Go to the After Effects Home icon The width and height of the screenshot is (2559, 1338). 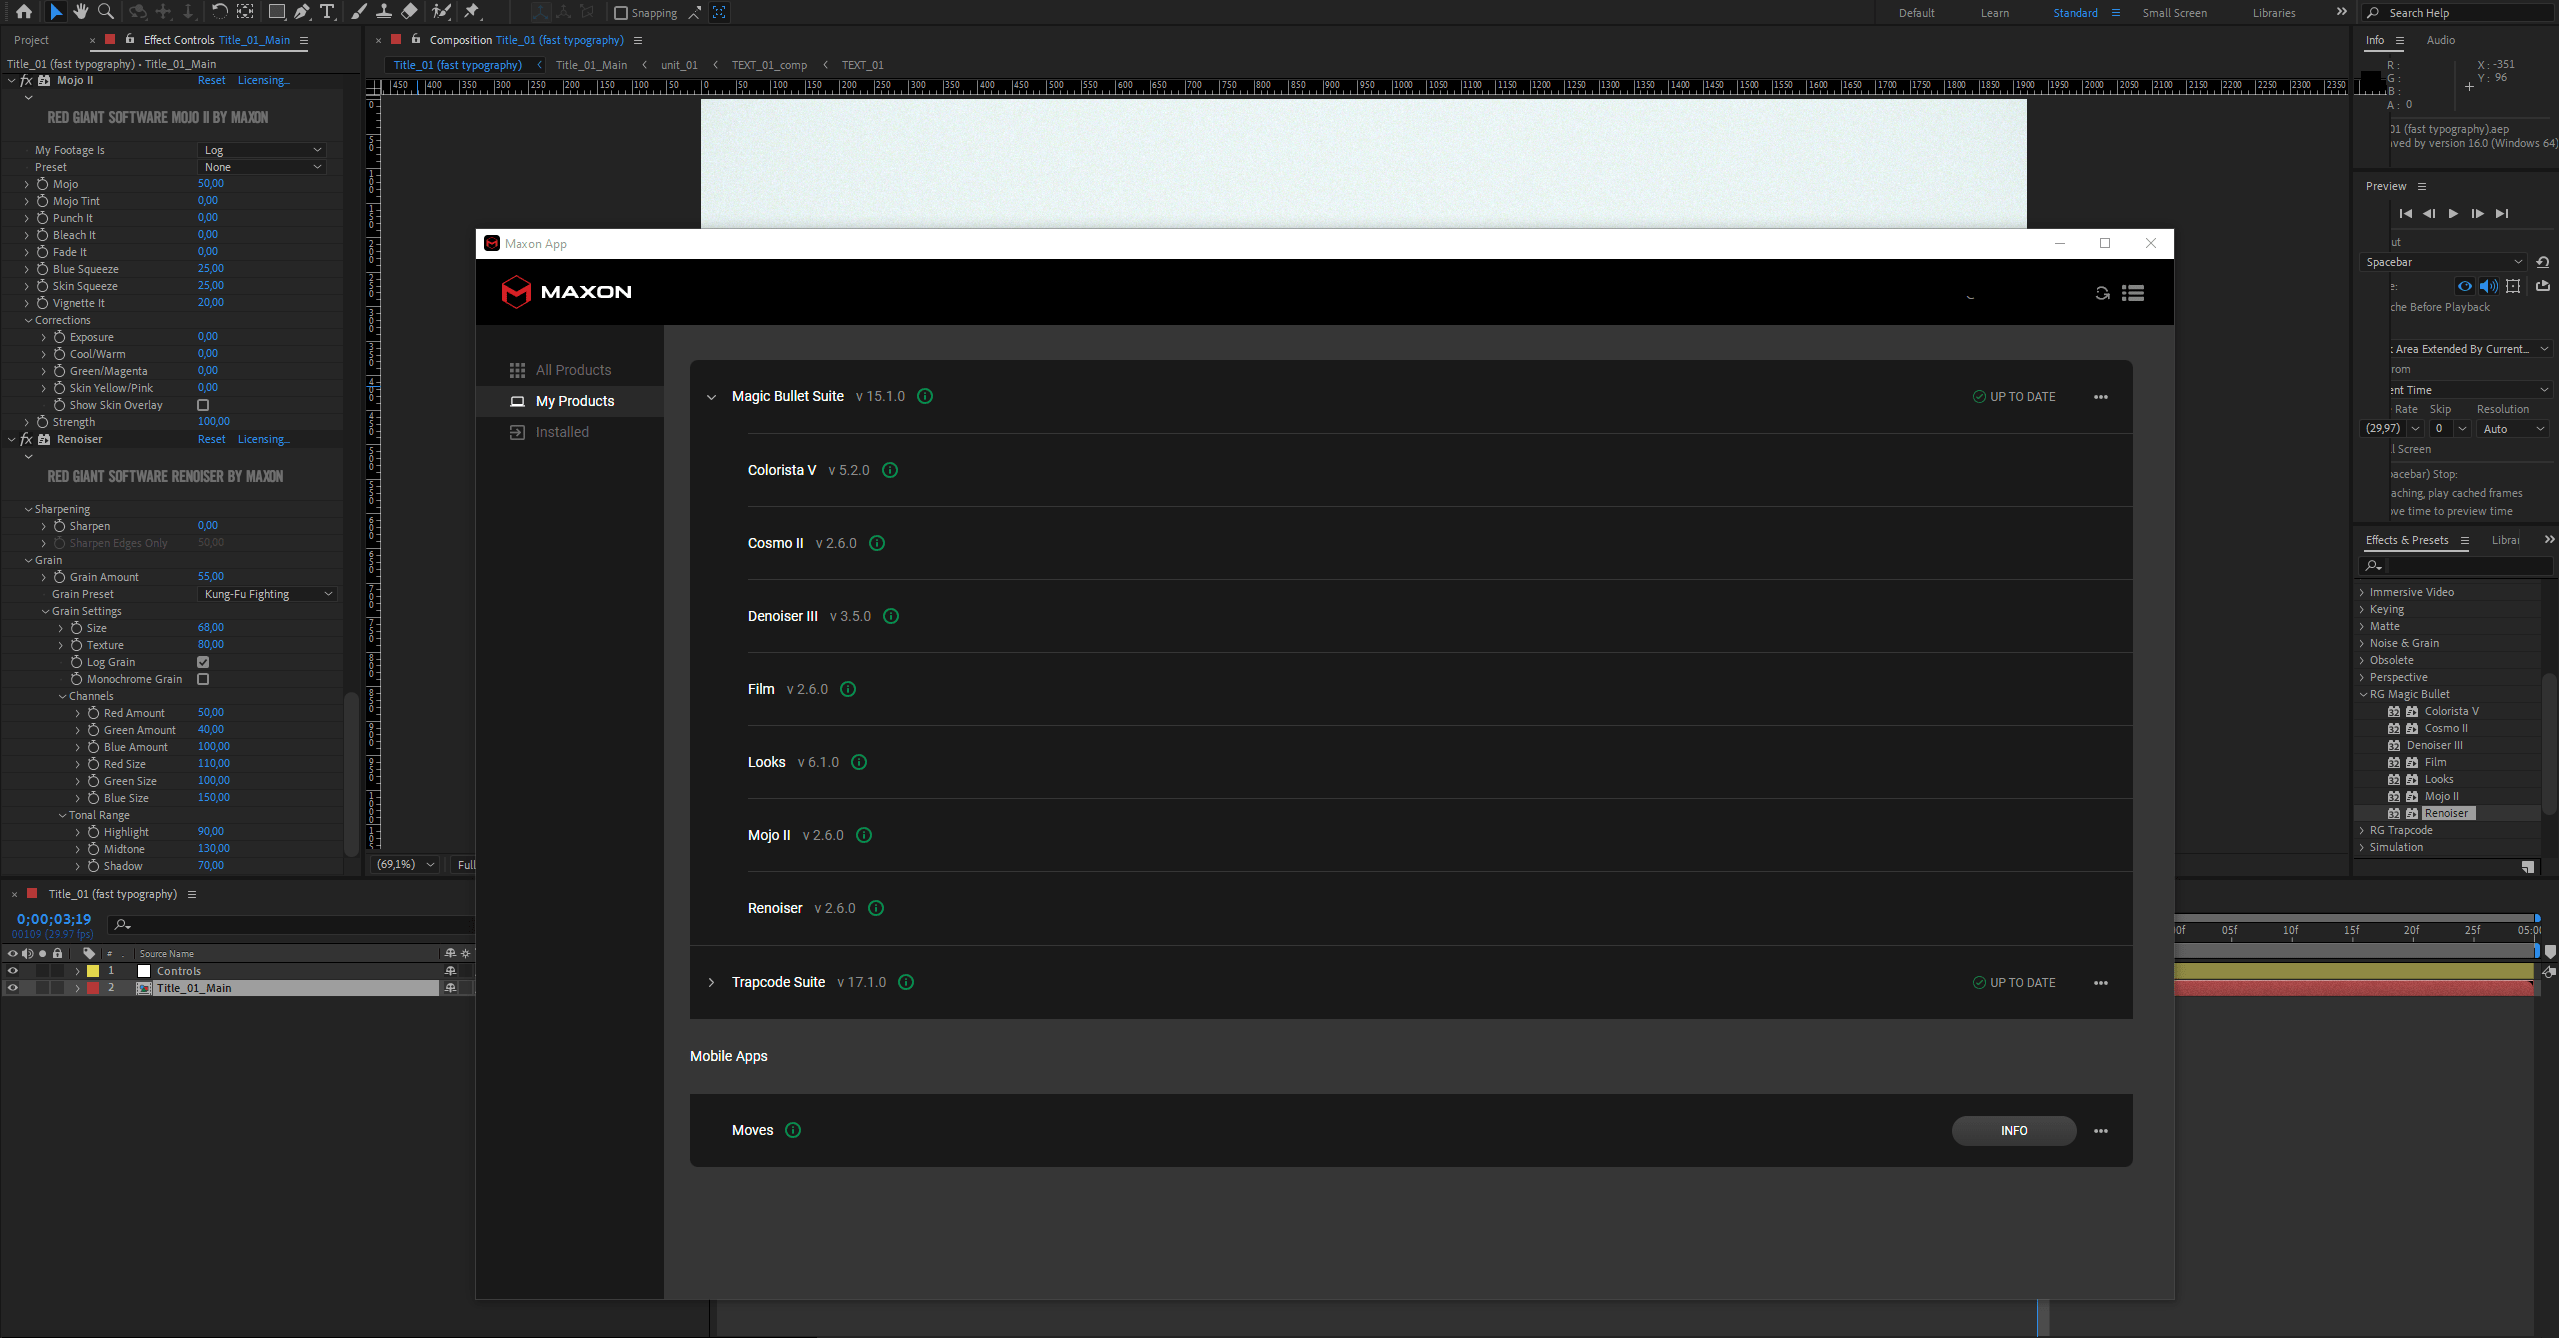(23, 12)
